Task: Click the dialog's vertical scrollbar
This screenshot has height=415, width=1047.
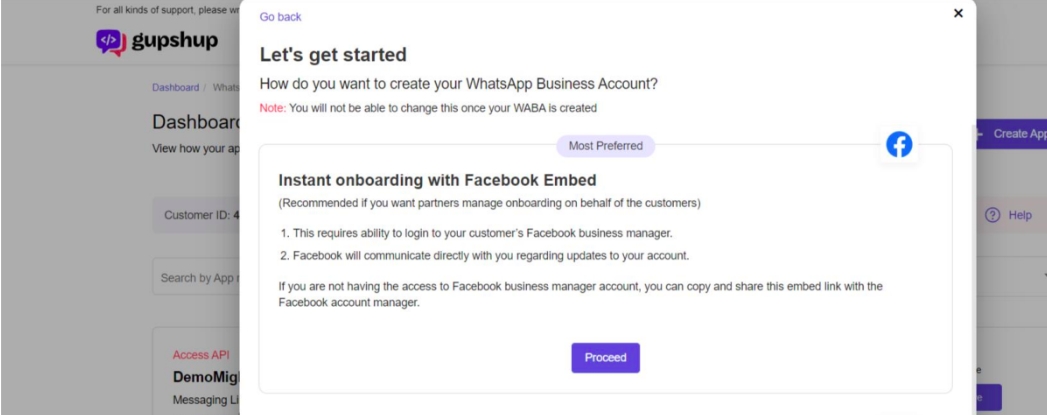Action: tap(972, 267)
